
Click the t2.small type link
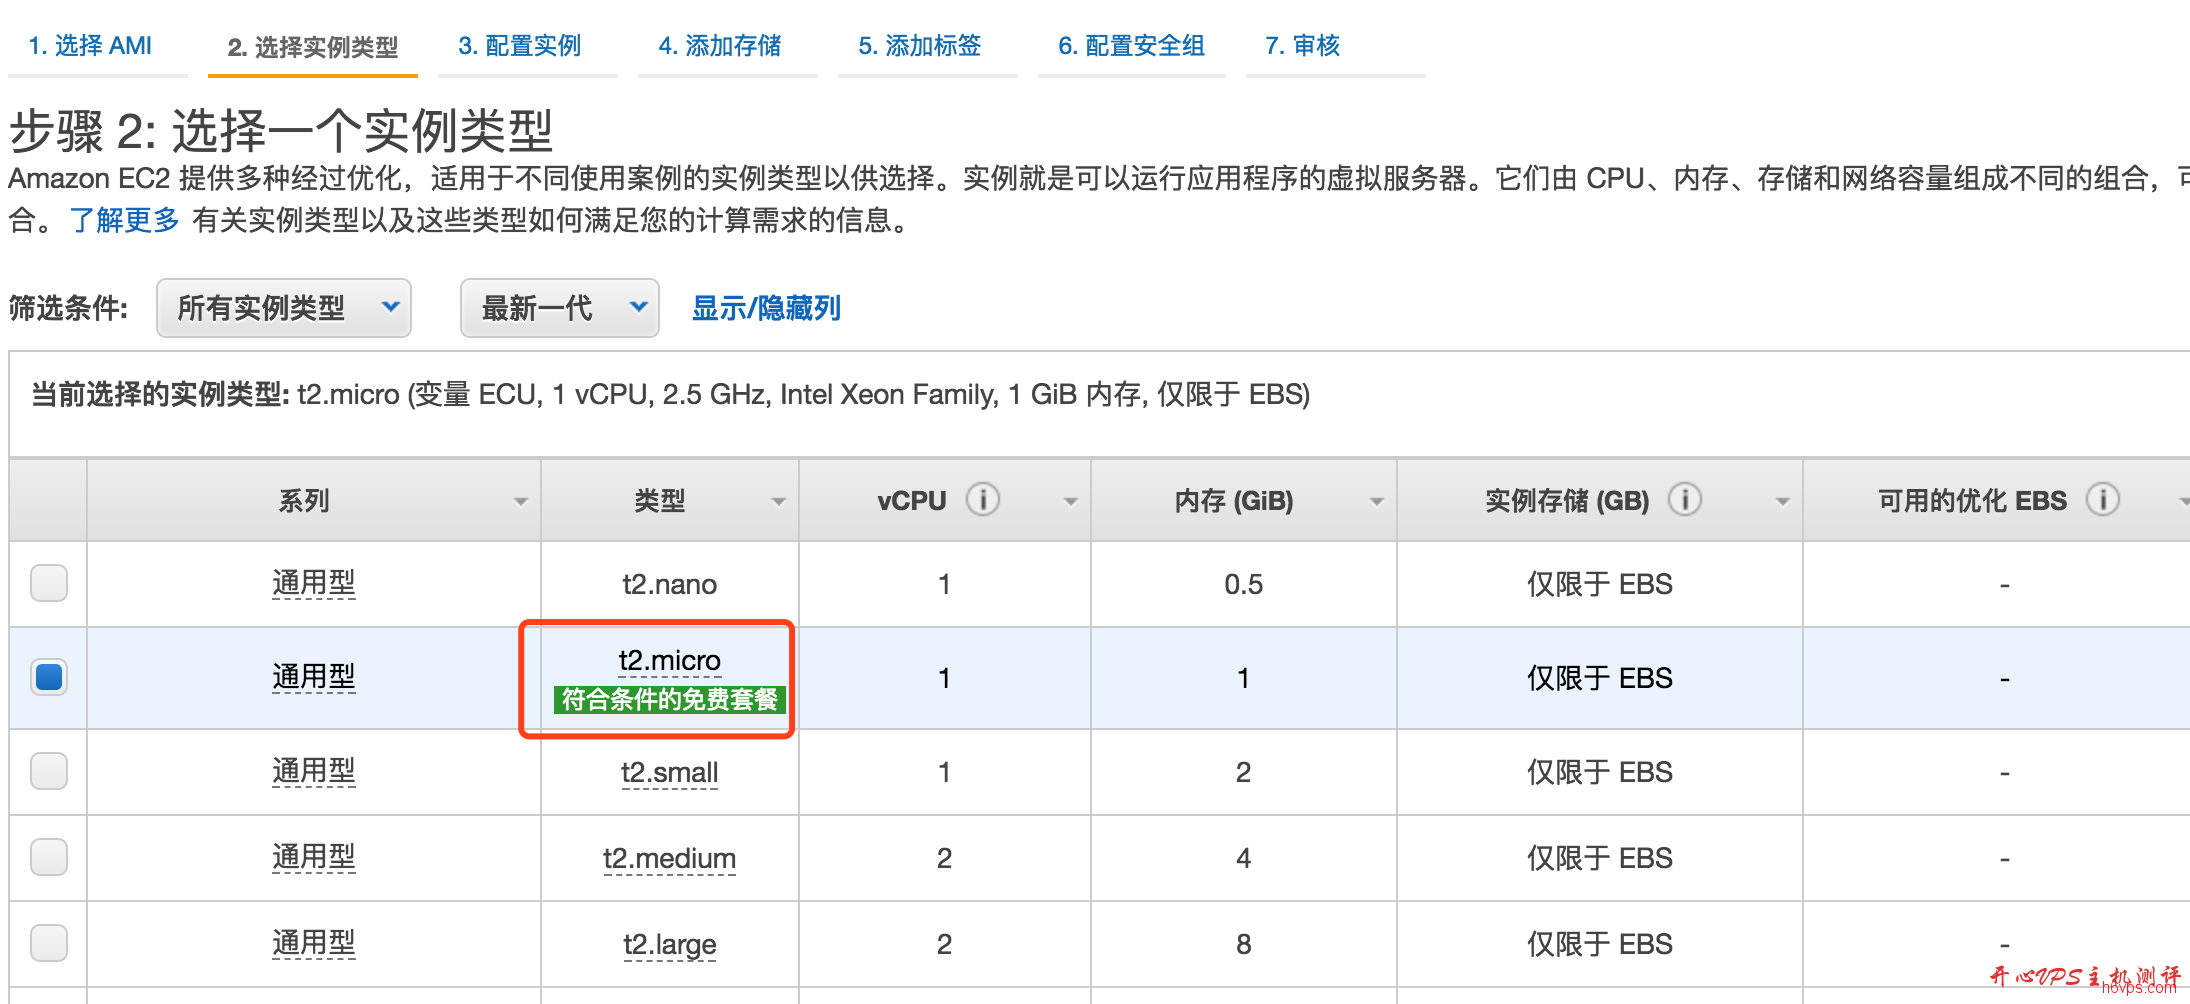(x=670, y=772)
